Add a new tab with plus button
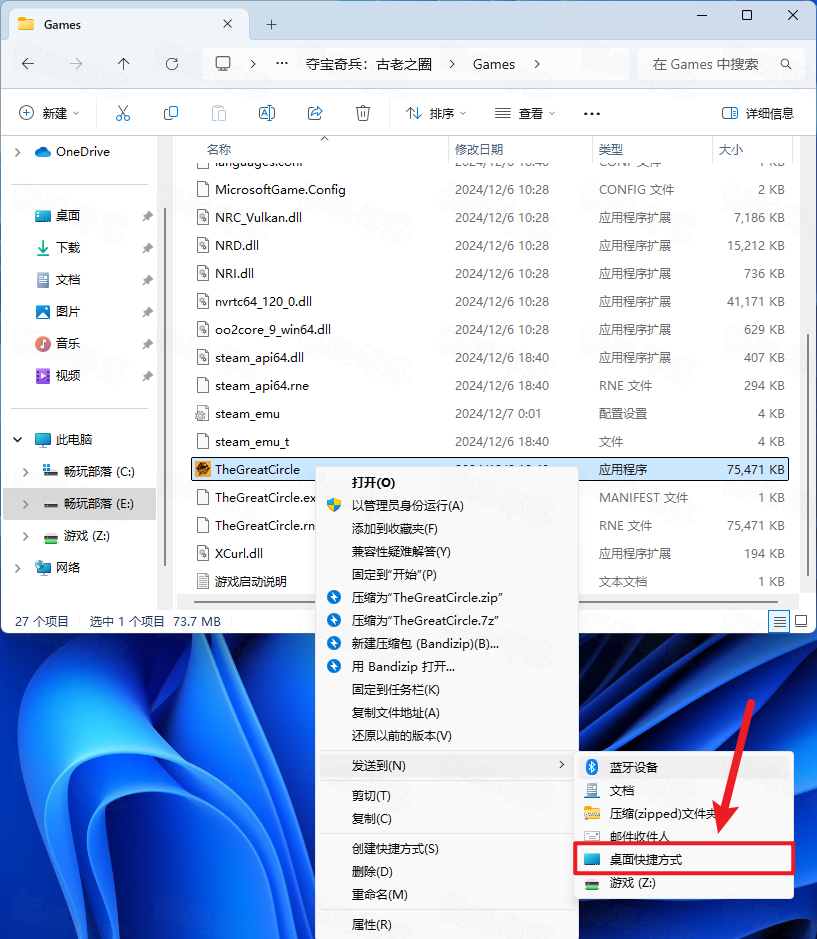The height and width of the screenshot is (939, 817). point(271,25)
